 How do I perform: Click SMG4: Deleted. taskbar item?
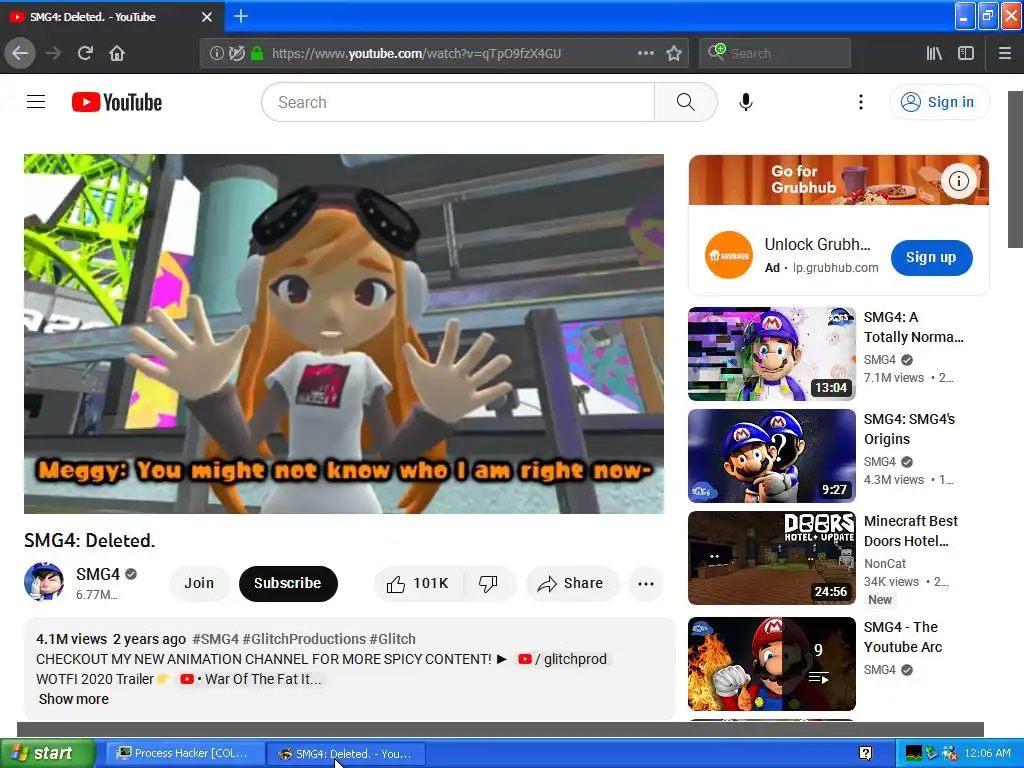pyautogui.click(x=347, y=753)
